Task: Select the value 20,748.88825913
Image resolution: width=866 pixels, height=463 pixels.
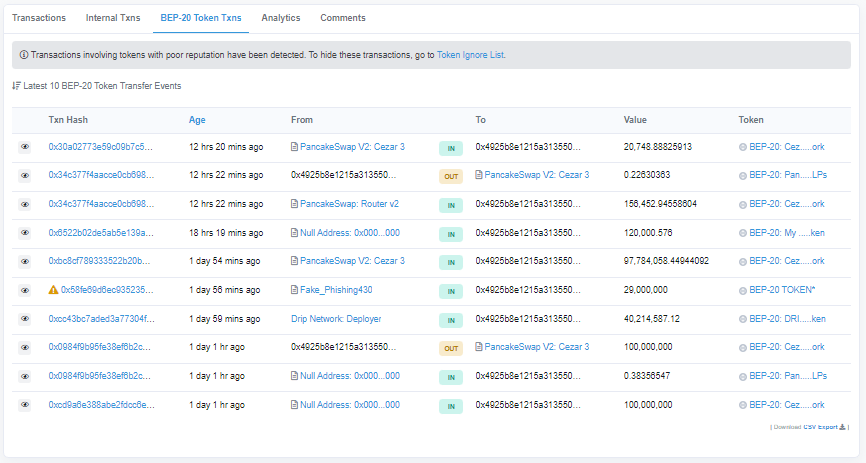Action: pyautogui.click(x=658, y=147)
